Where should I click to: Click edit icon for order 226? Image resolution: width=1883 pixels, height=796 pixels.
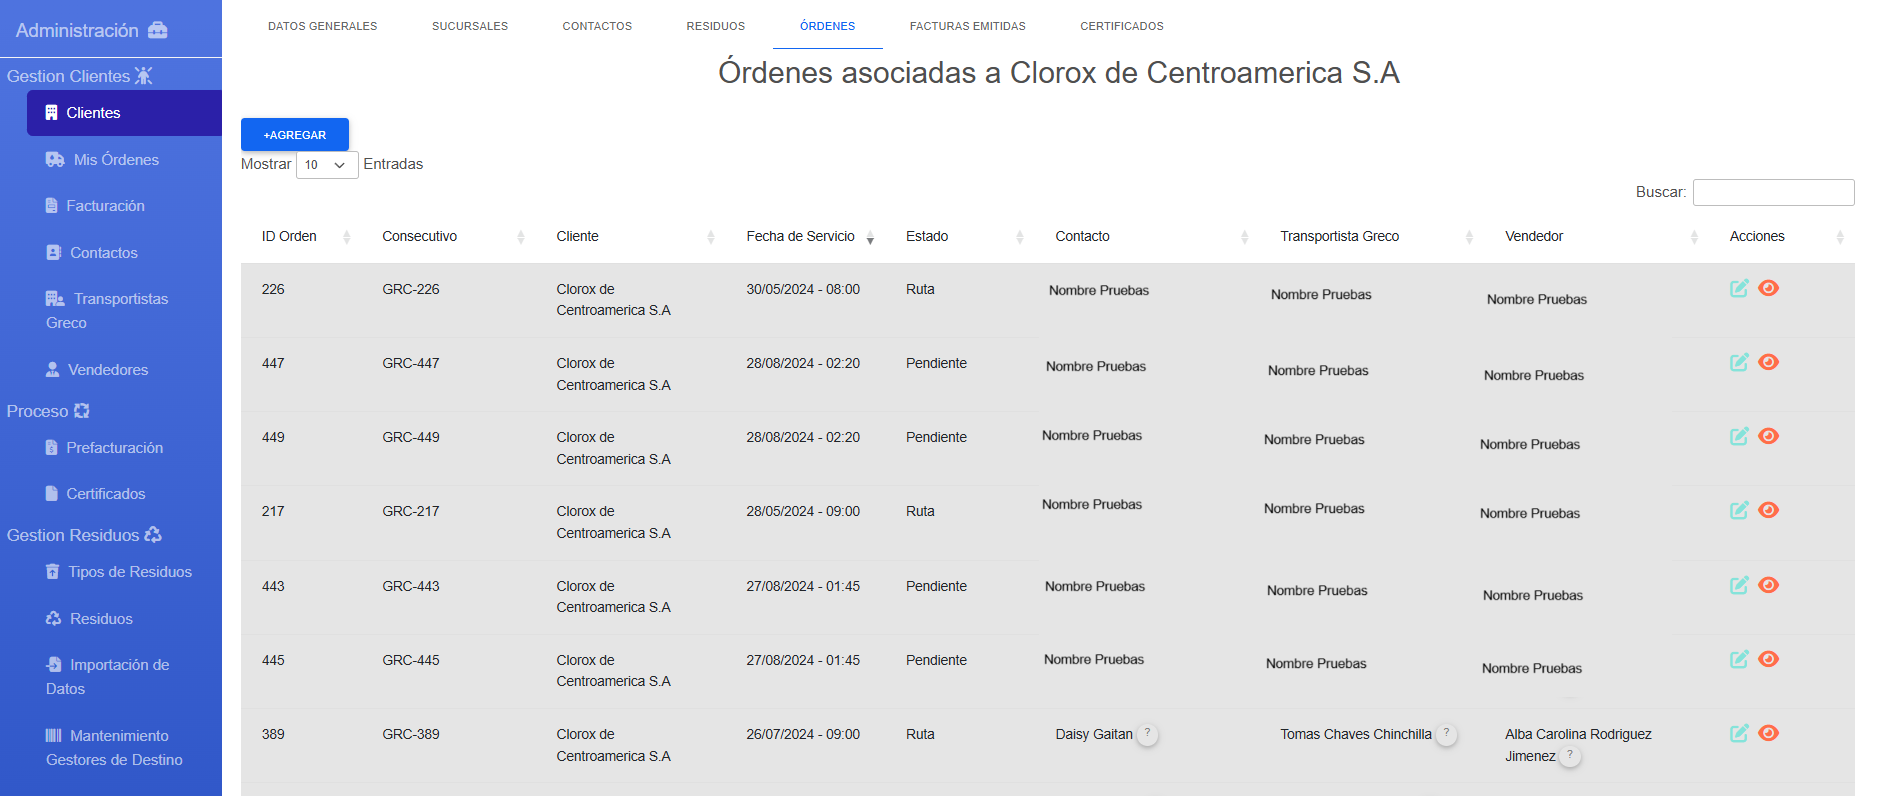point(1739,288)
